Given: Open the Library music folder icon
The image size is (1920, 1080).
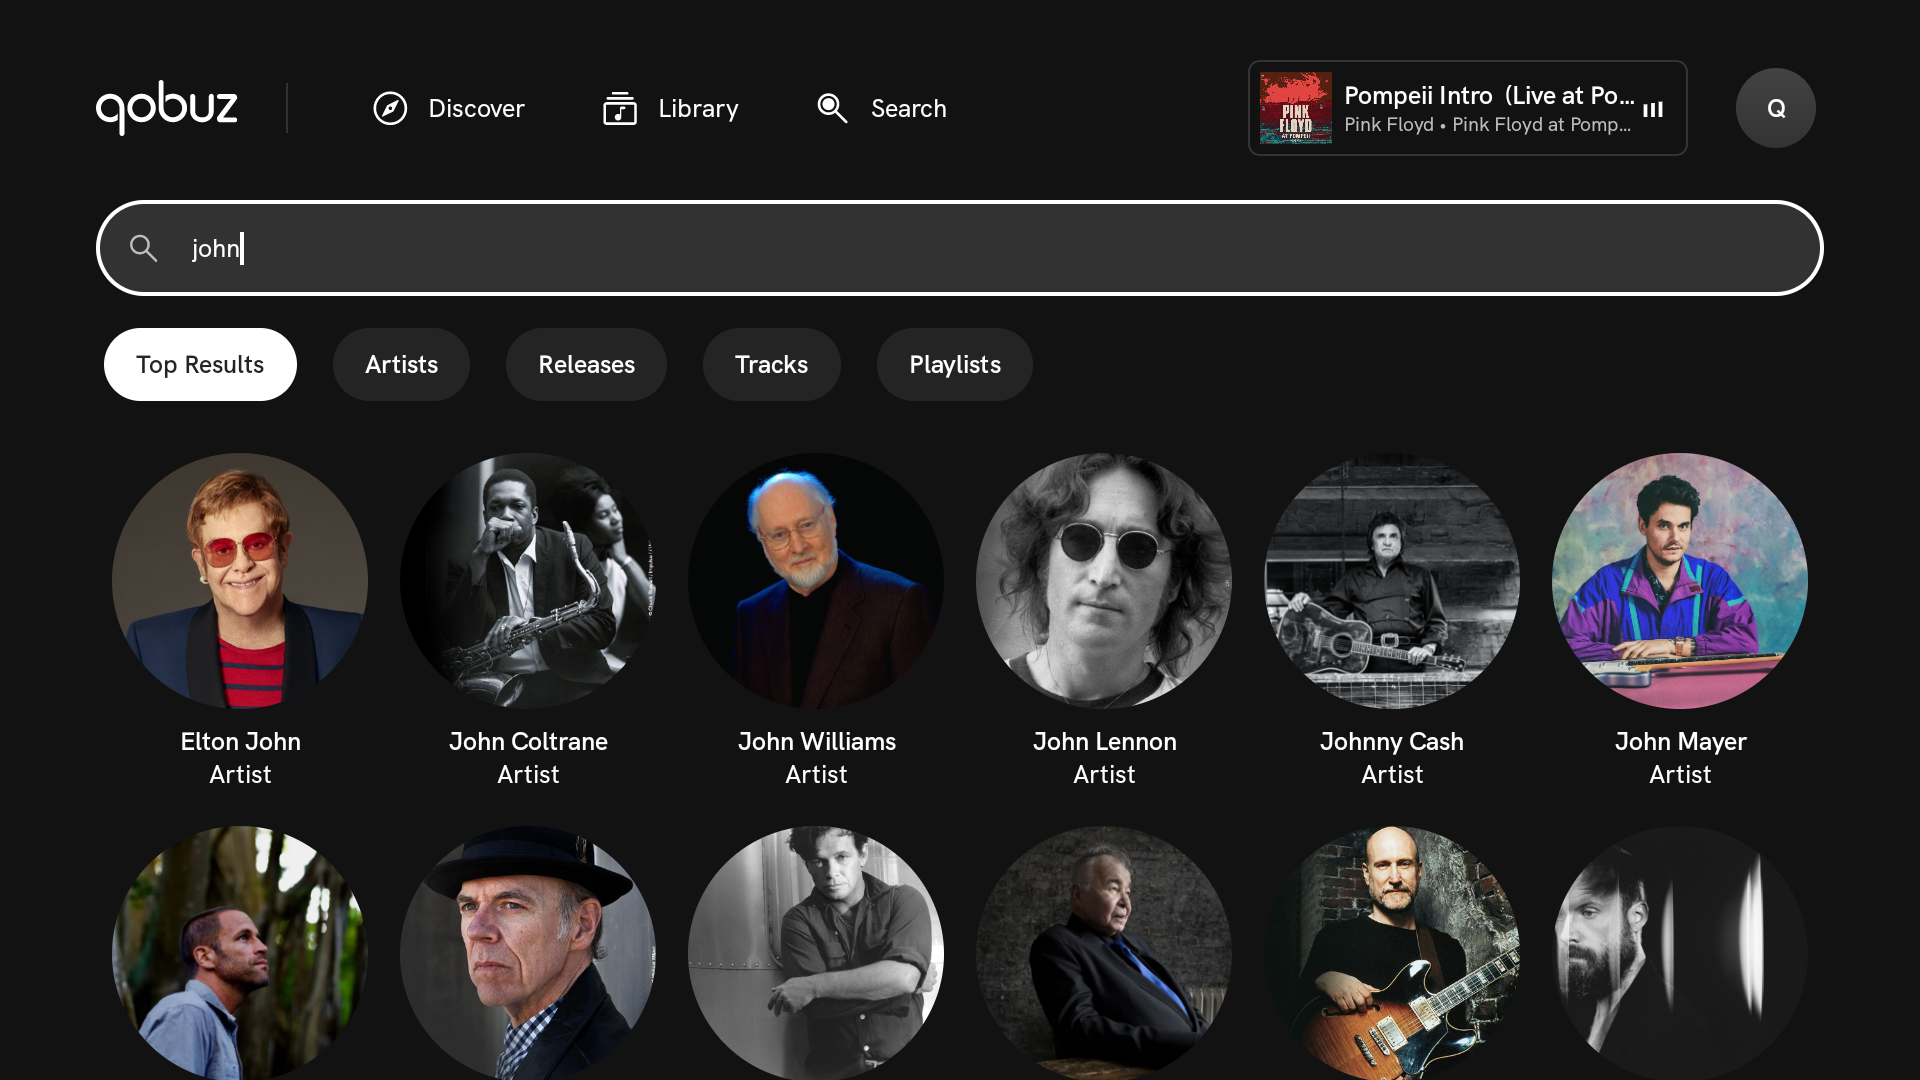Looking at the screenshot, I should point(620,108).
